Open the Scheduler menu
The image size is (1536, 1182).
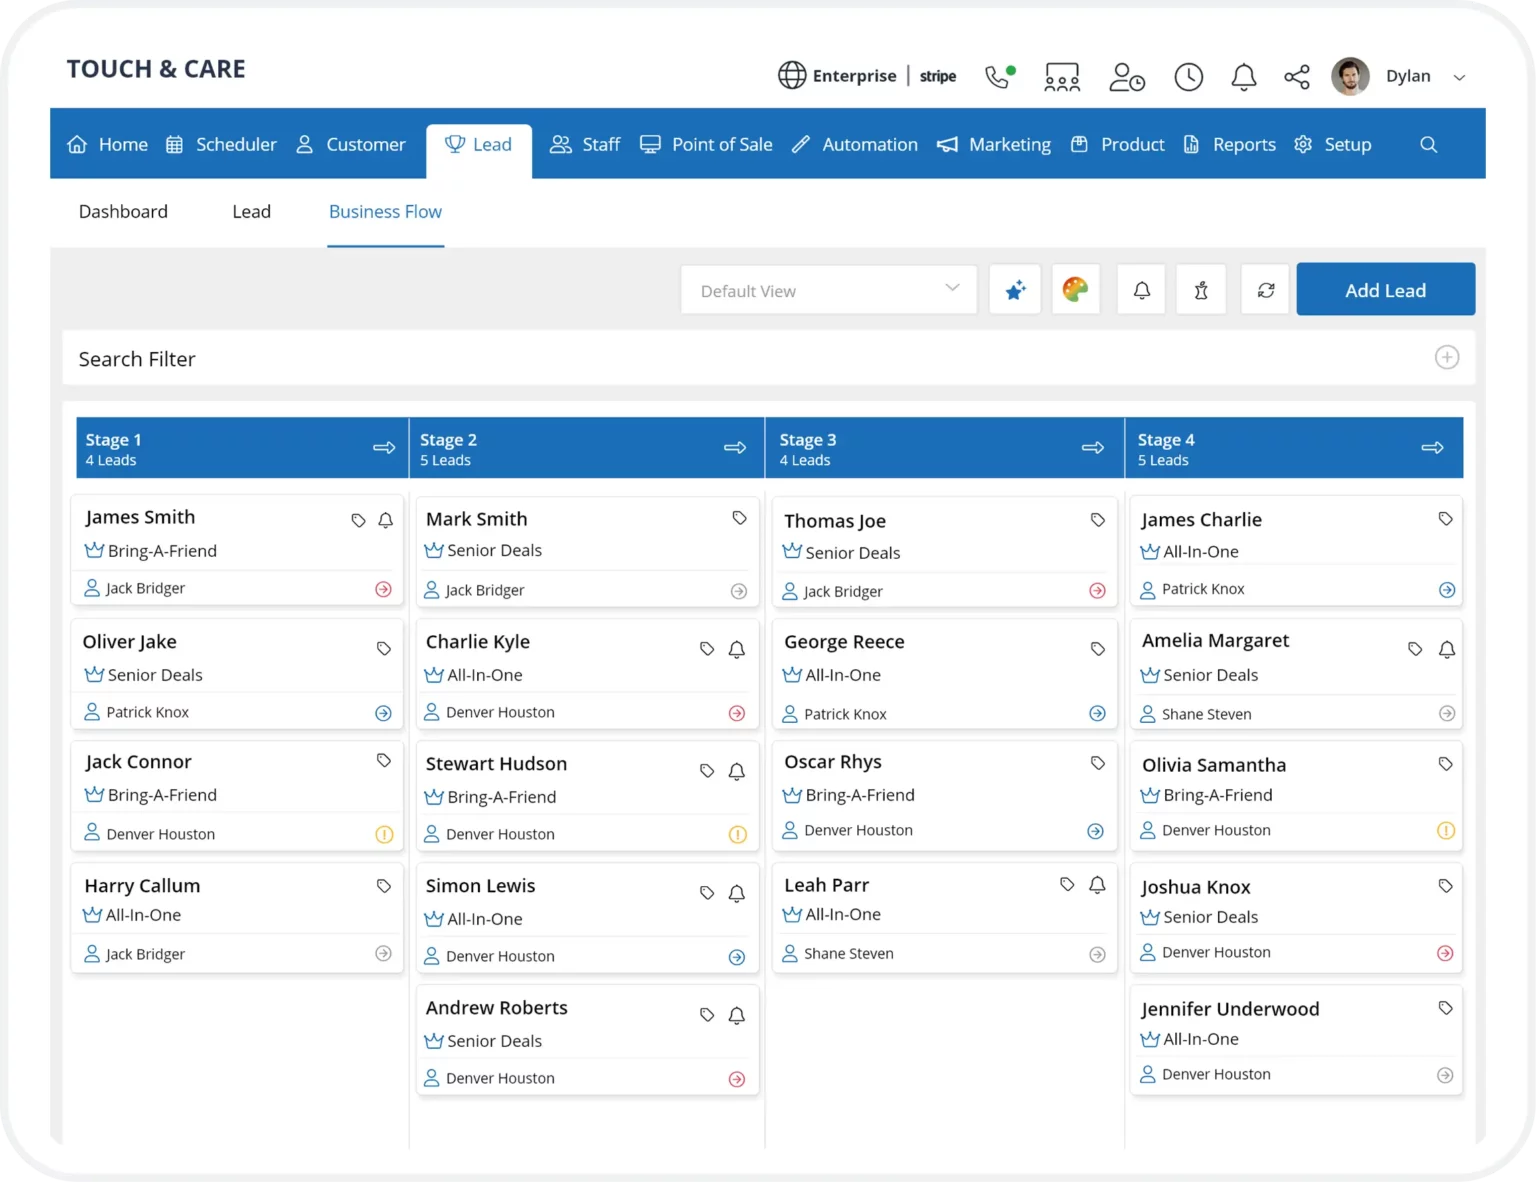(x=221, y=145)
